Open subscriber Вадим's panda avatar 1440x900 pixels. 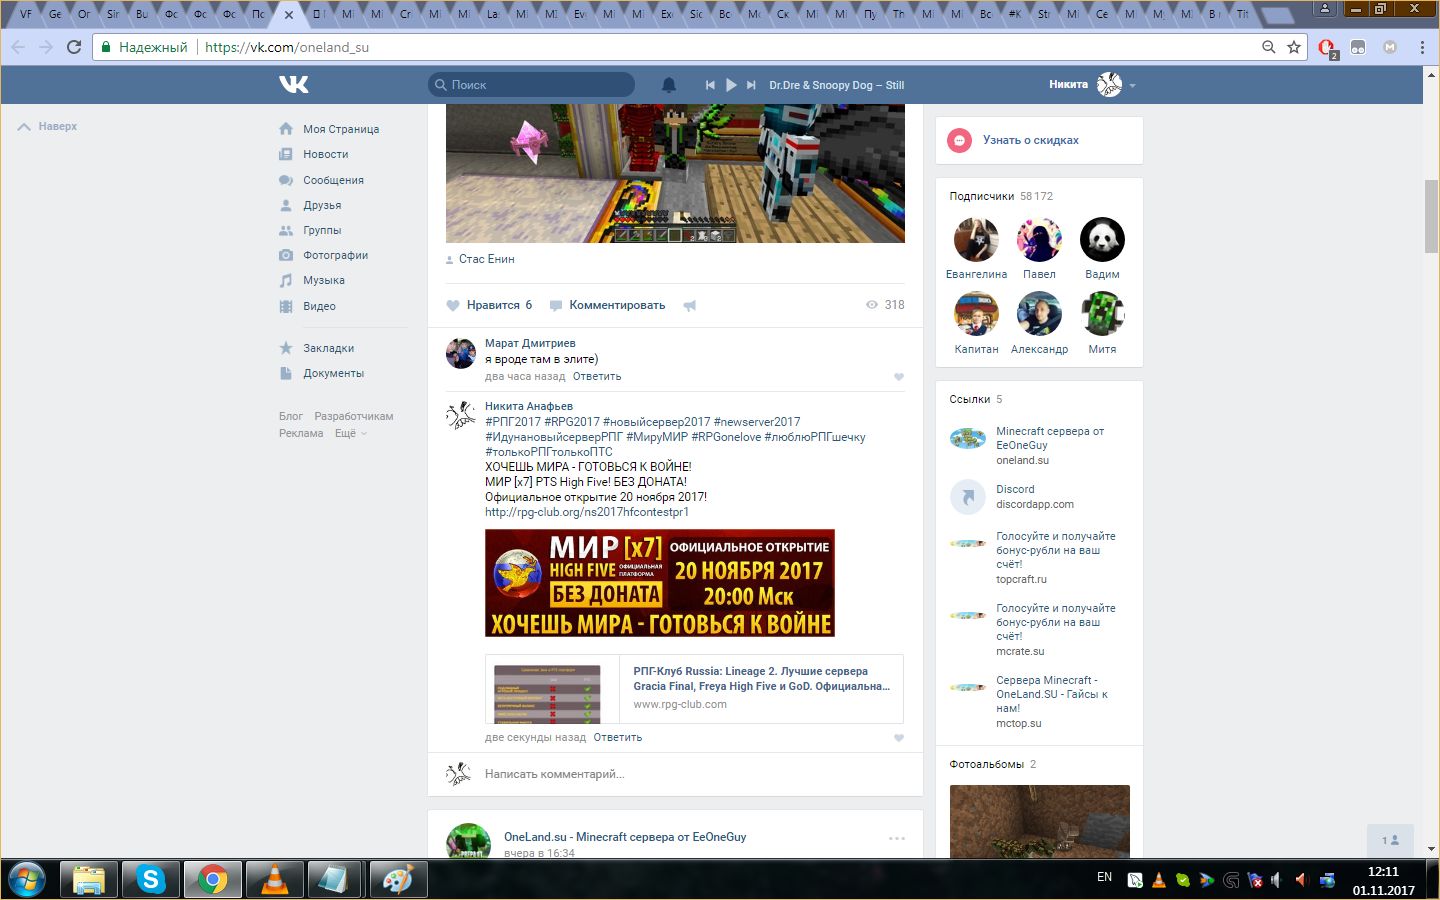tap(1102, 240)
